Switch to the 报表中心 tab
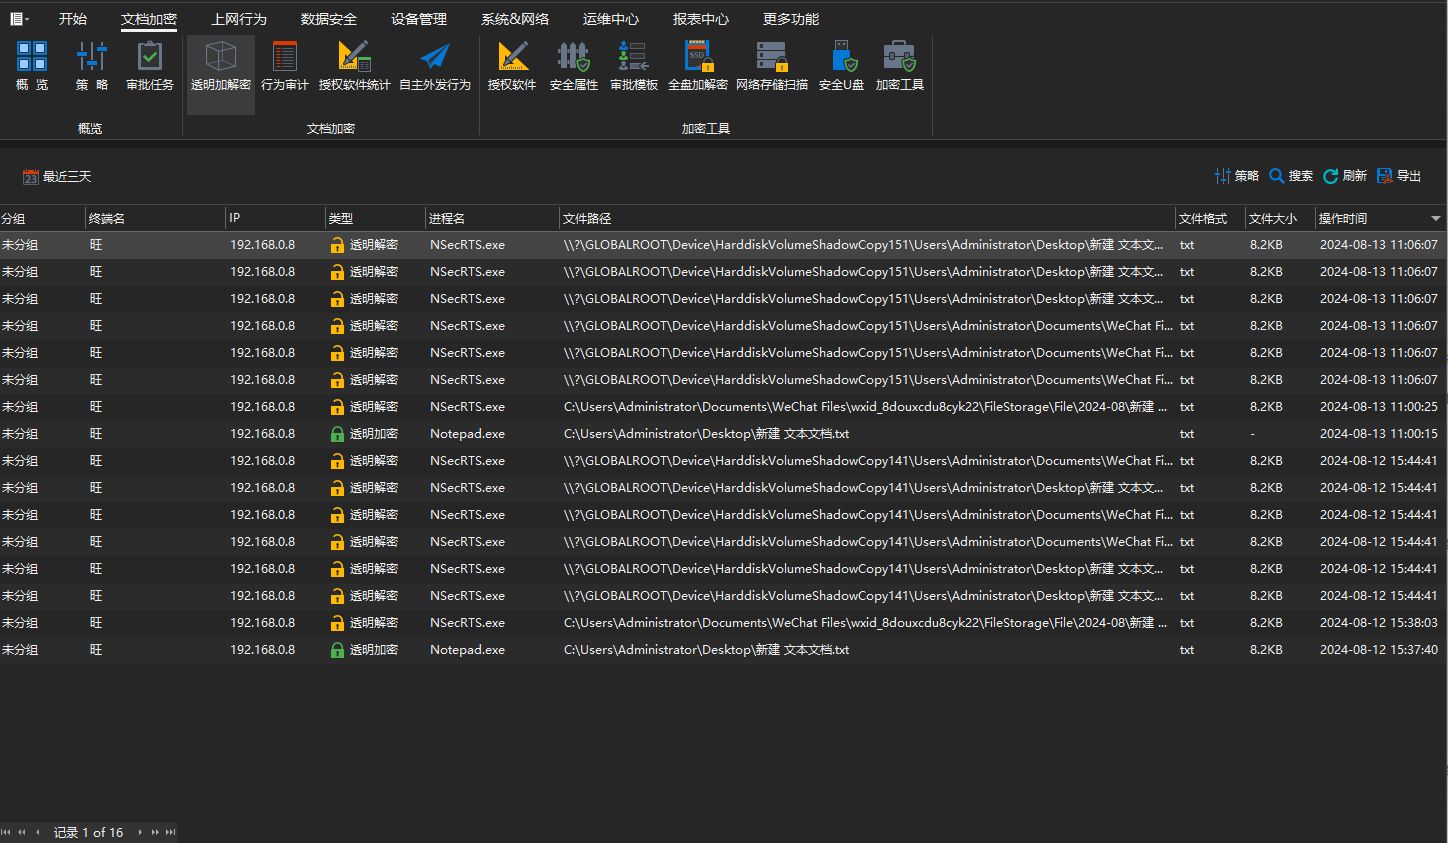 pos(701,19)
